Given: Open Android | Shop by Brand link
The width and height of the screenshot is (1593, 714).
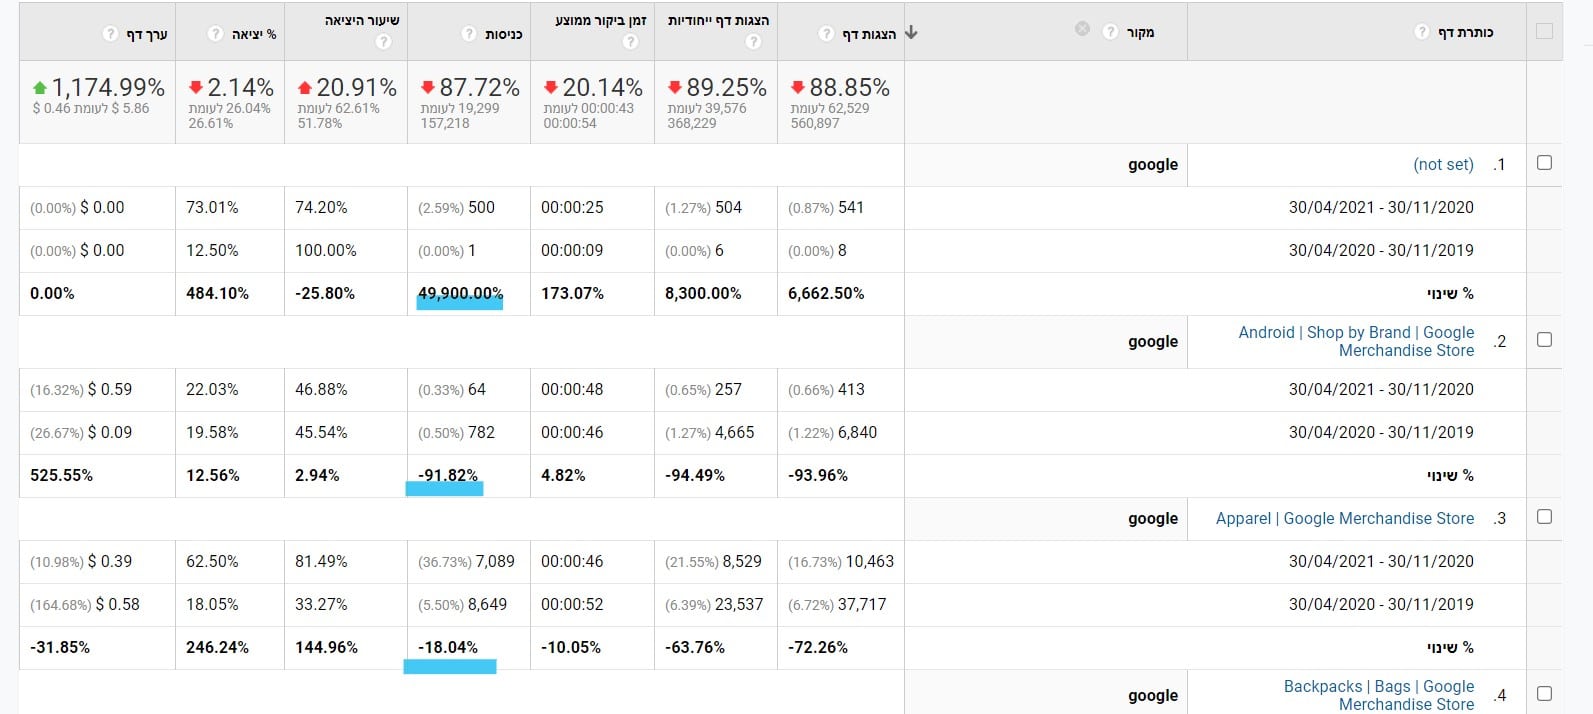Looking at the screenshot, I should coord(1356,341).
